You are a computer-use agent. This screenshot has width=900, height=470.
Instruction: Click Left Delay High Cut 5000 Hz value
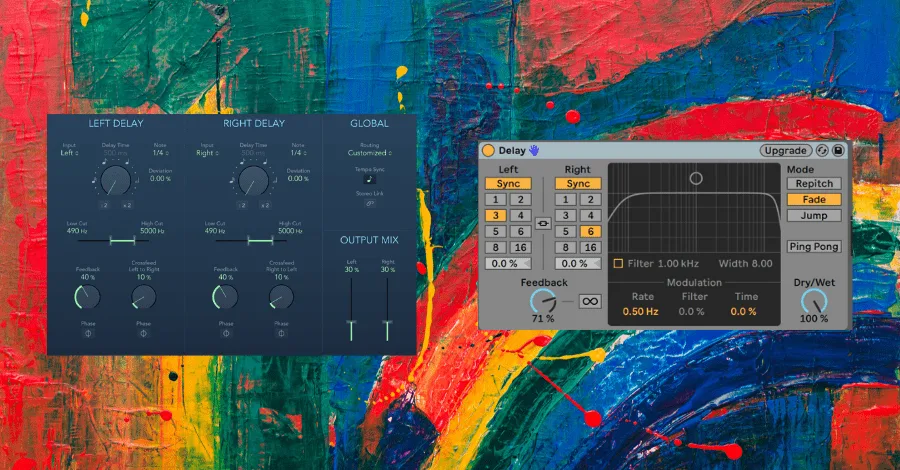pos(152,231)
